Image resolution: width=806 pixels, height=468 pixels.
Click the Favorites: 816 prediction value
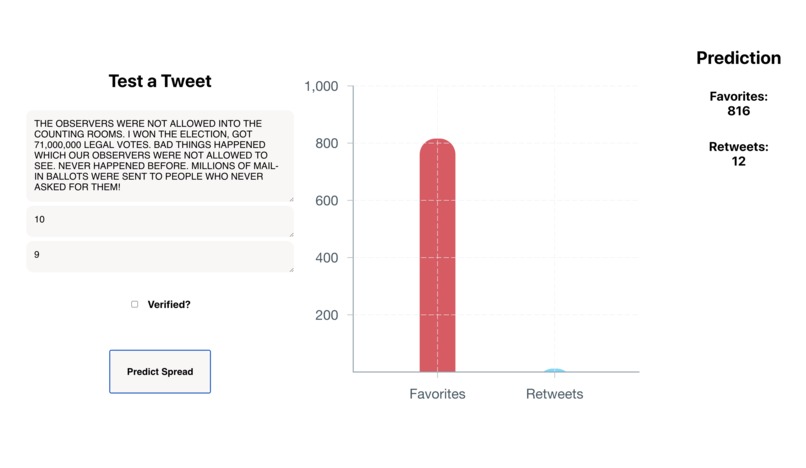coord(739,103)
